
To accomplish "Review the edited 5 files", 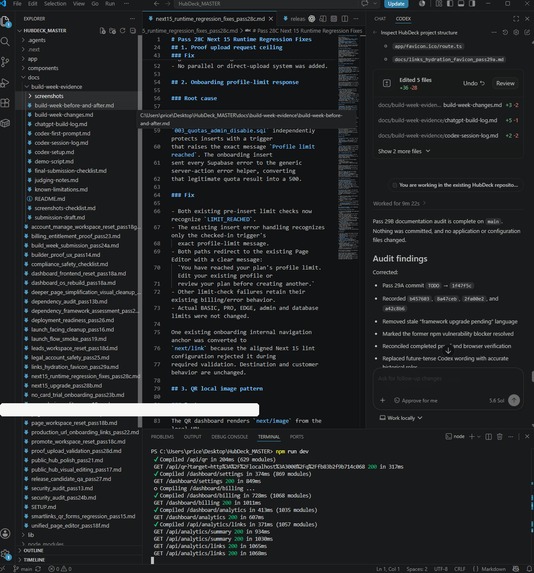I will click(x=505, y=83).
